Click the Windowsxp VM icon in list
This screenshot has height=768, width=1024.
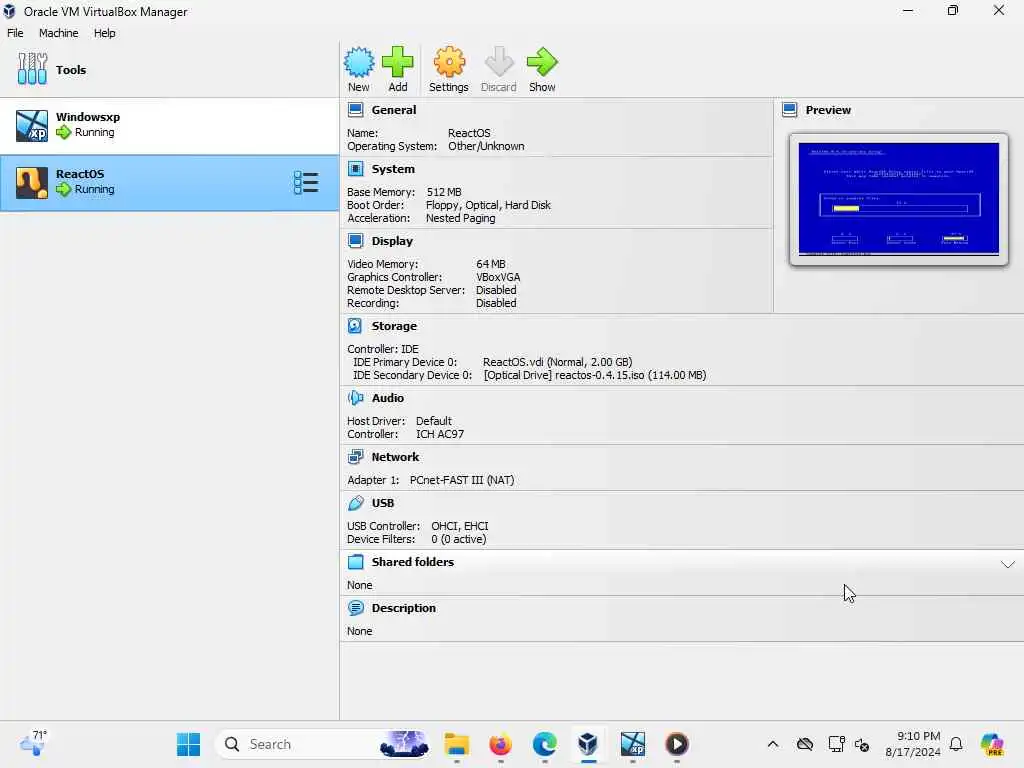(x=32, y=125)
